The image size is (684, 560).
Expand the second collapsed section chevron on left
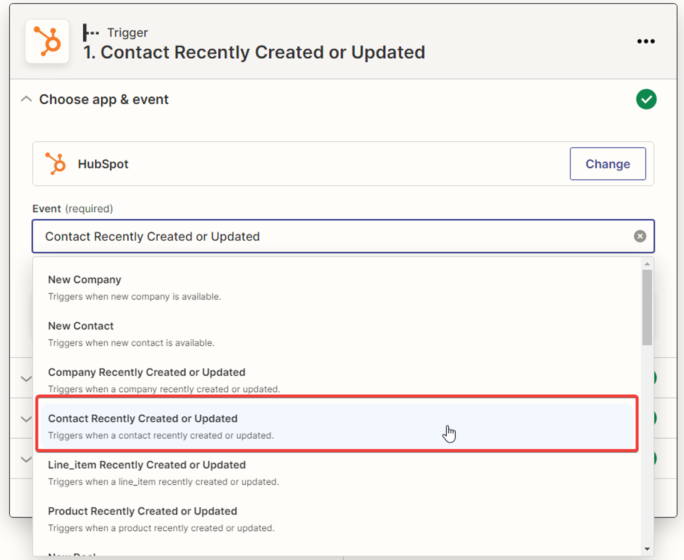tap(26, 419)
